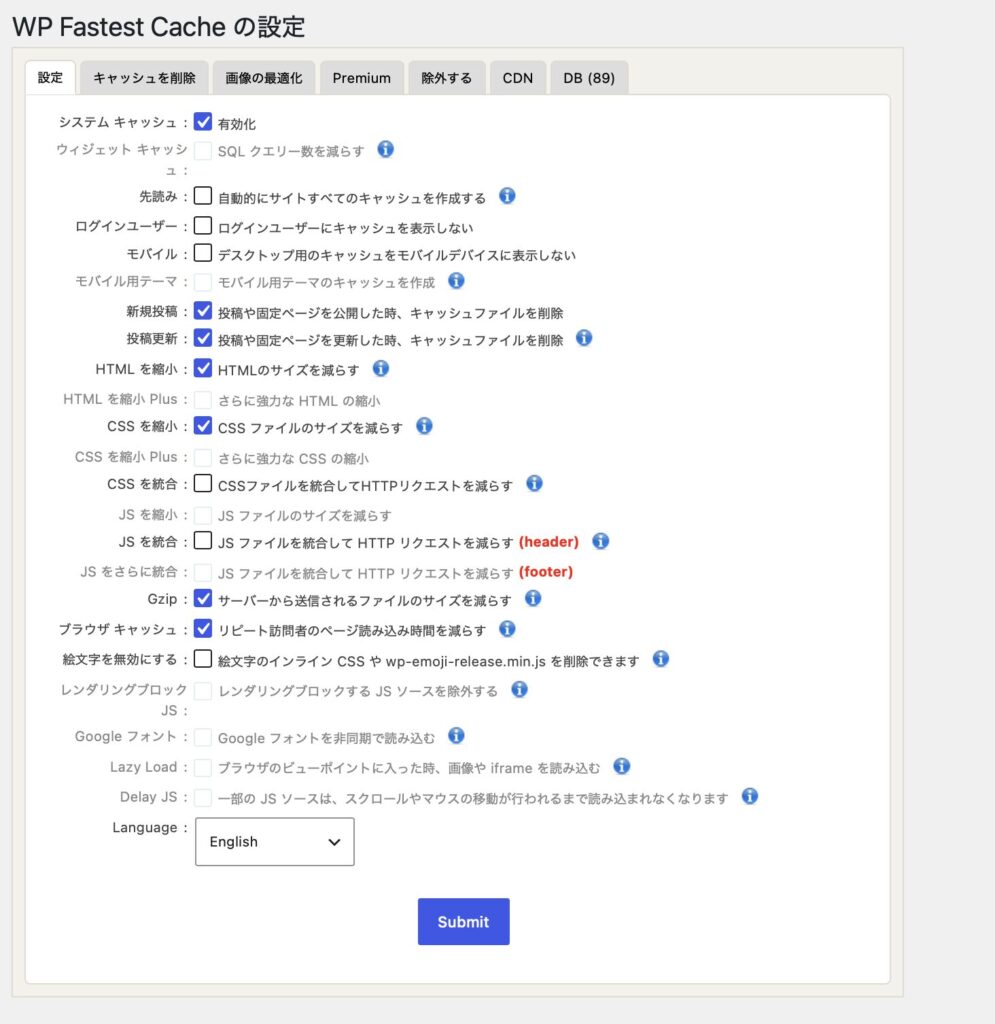
Task: Click disabled モバイル用テーマ checkbox
Action: [203, 282]
